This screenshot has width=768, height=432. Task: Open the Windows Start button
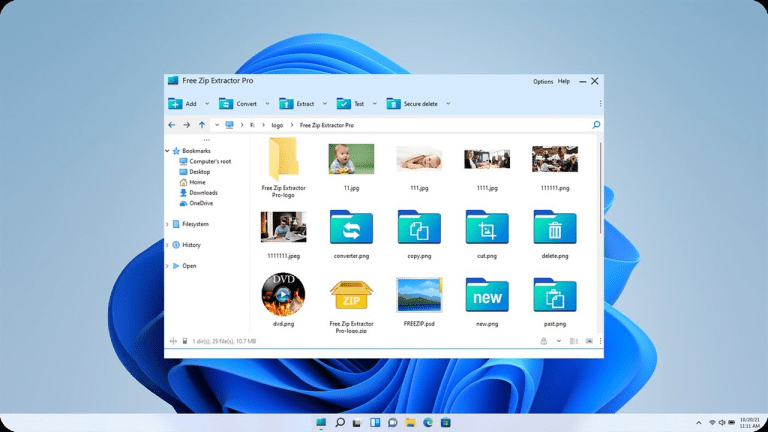[x=321, y=422]
